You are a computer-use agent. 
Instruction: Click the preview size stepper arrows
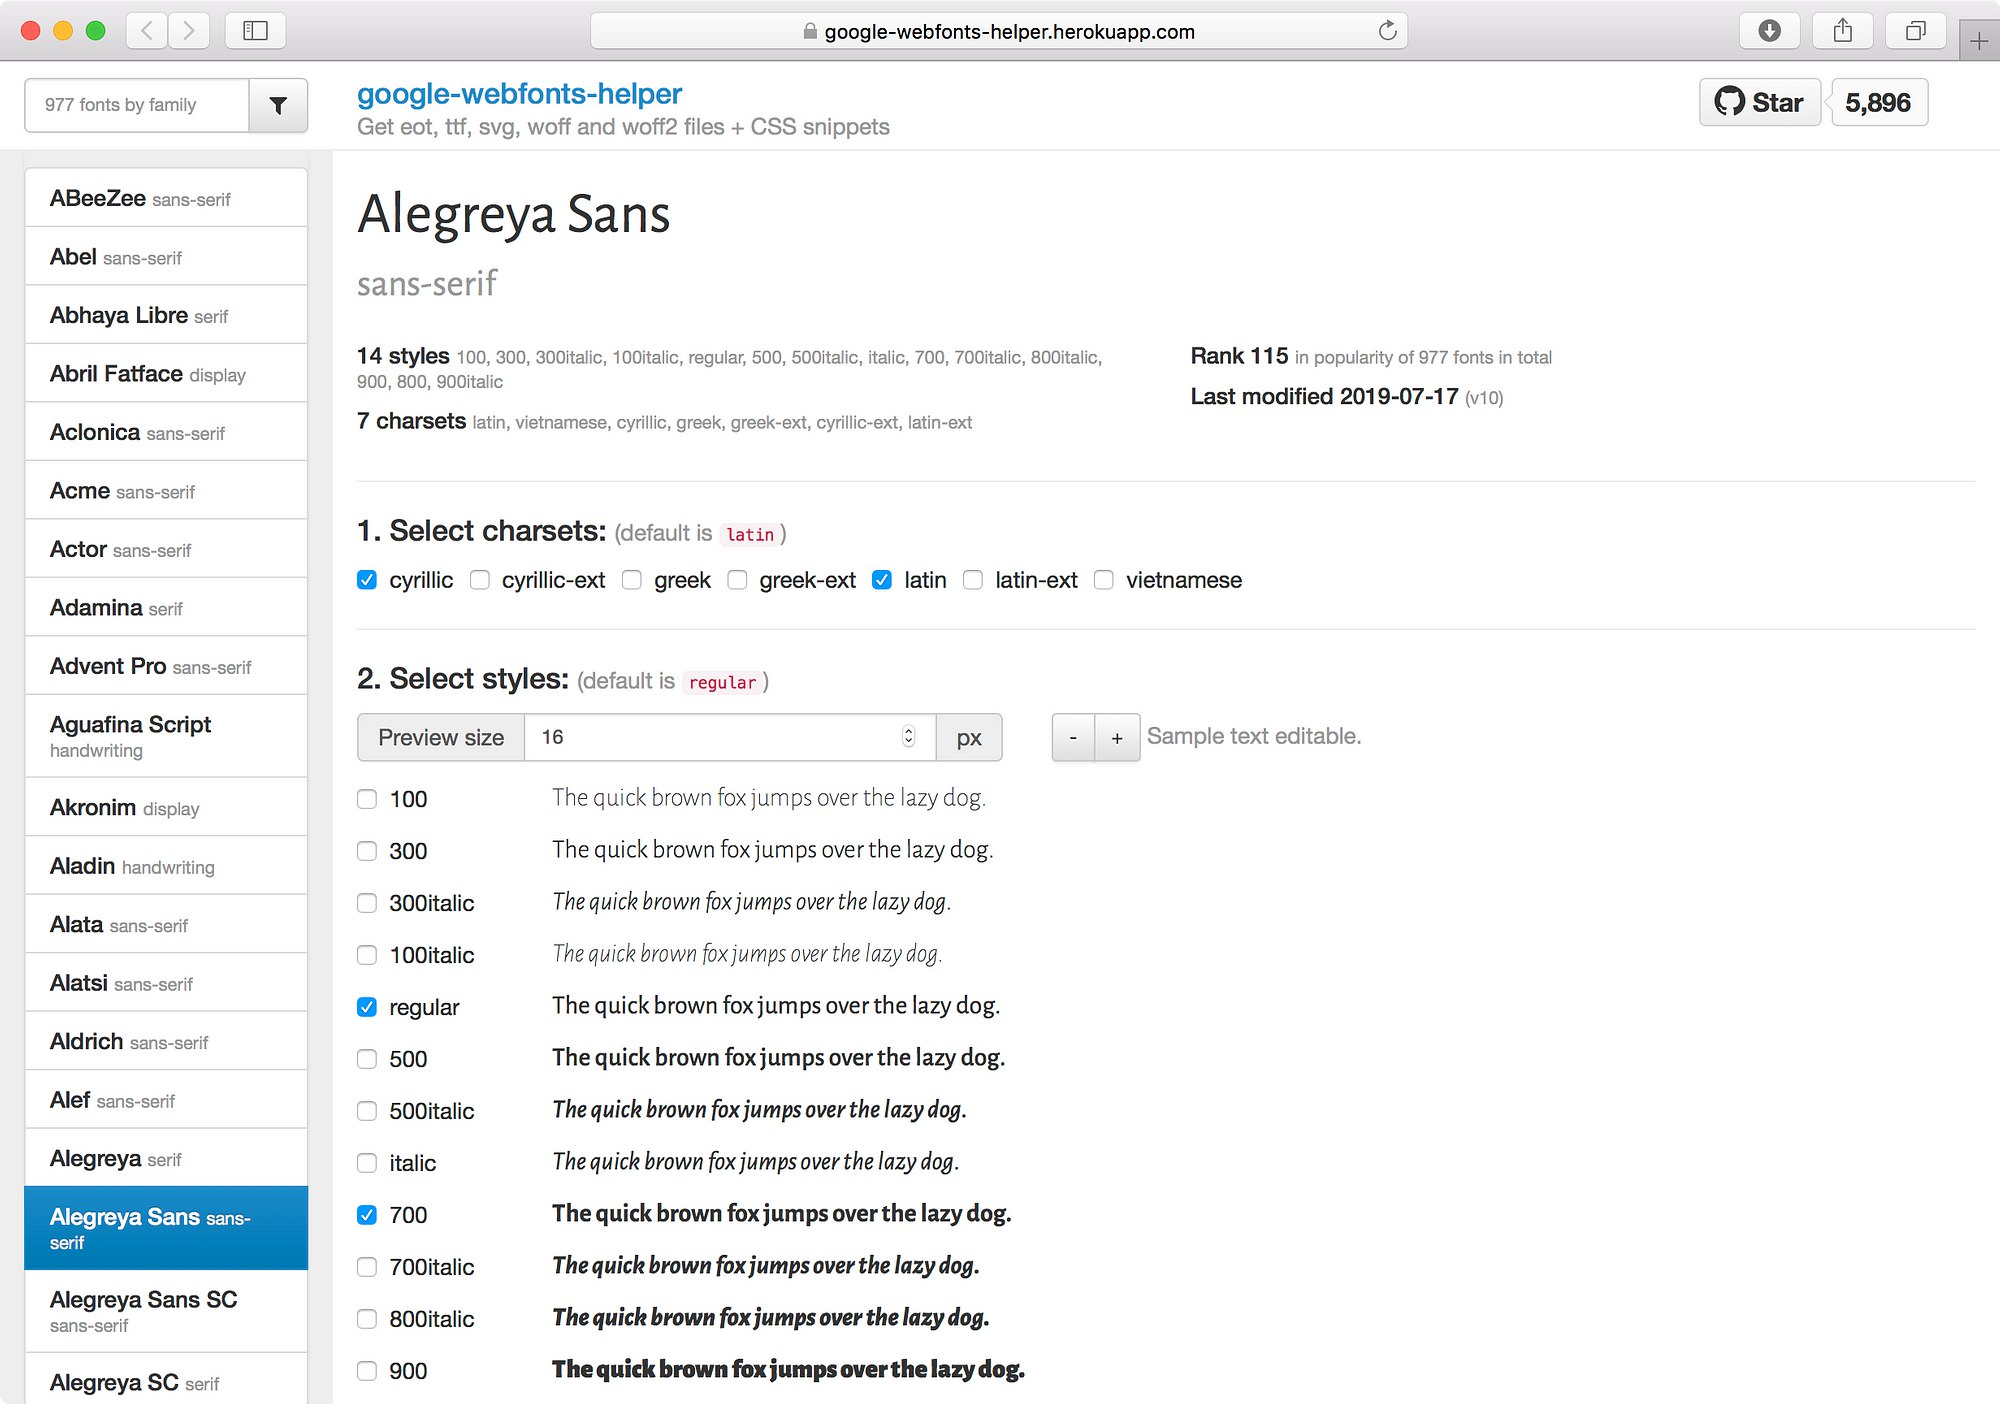[x=908, y=737]
